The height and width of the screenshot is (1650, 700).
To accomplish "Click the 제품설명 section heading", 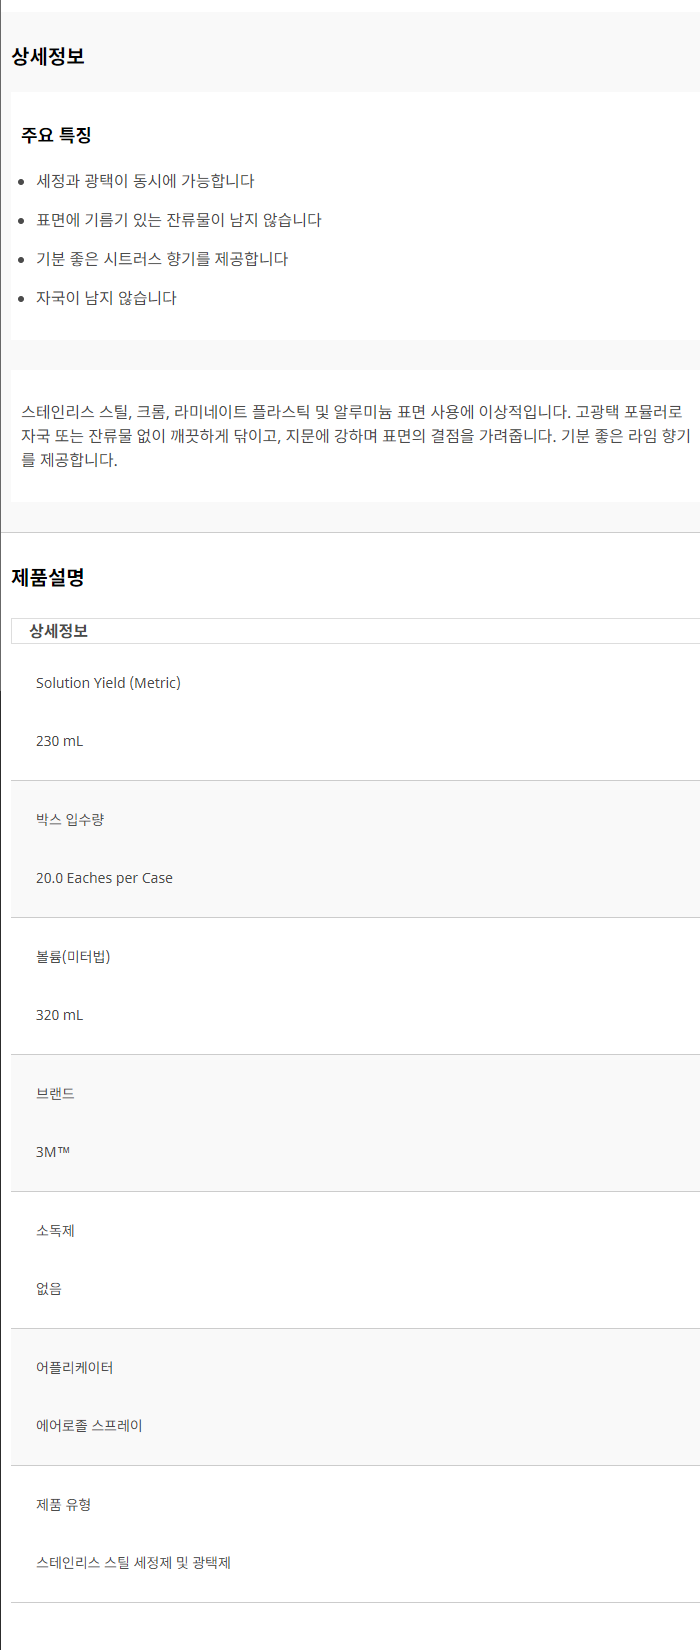I will pyautogui.click(x=47, y=577).
